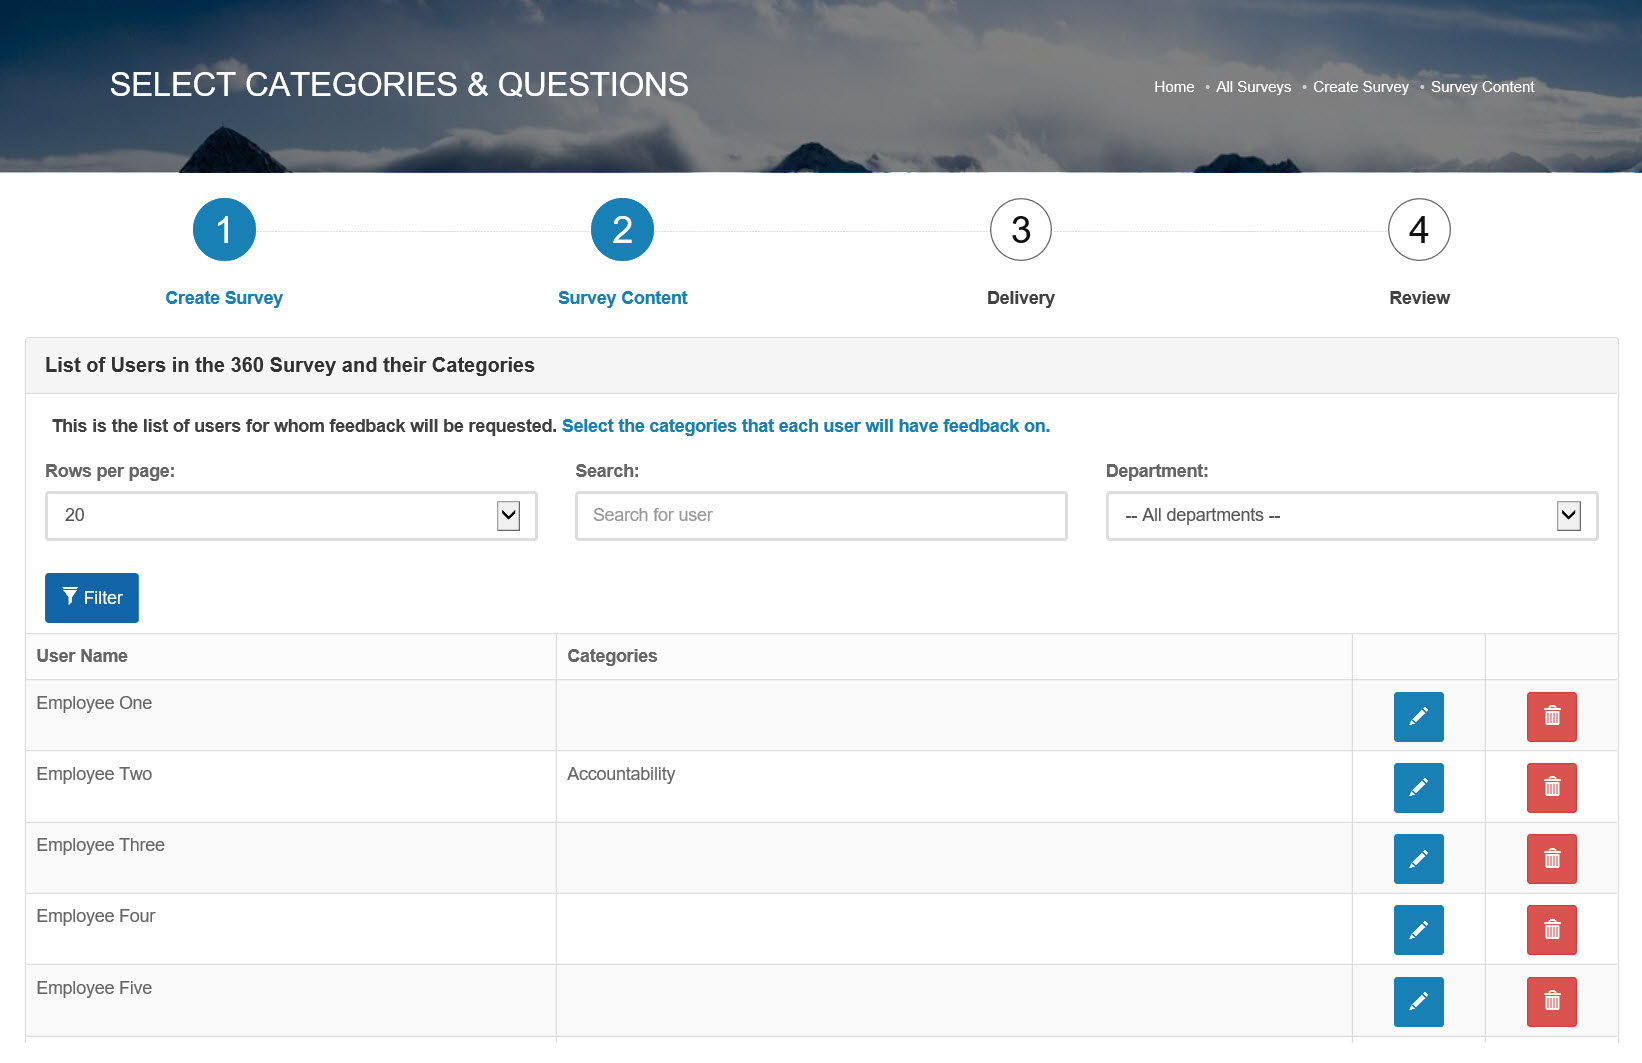Screen dimensions: 1642x1063
Task: Delete Employee Three row
Action: 1551,859
